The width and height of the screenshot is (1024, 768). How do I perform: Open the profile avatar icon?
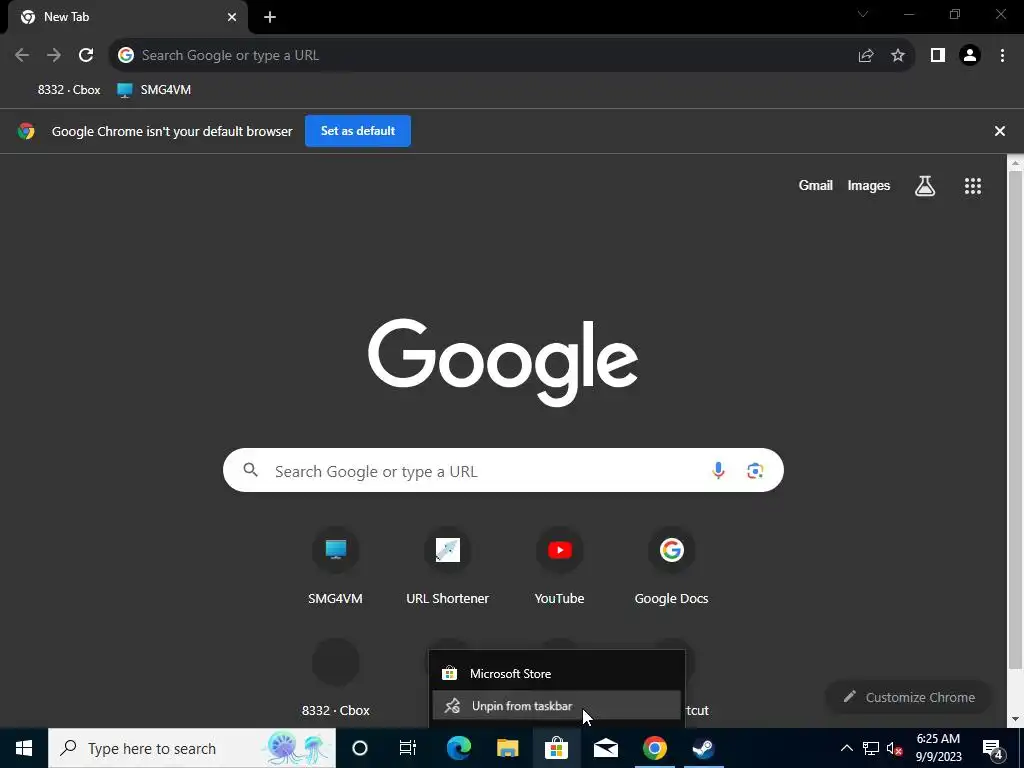click(970, 56)
